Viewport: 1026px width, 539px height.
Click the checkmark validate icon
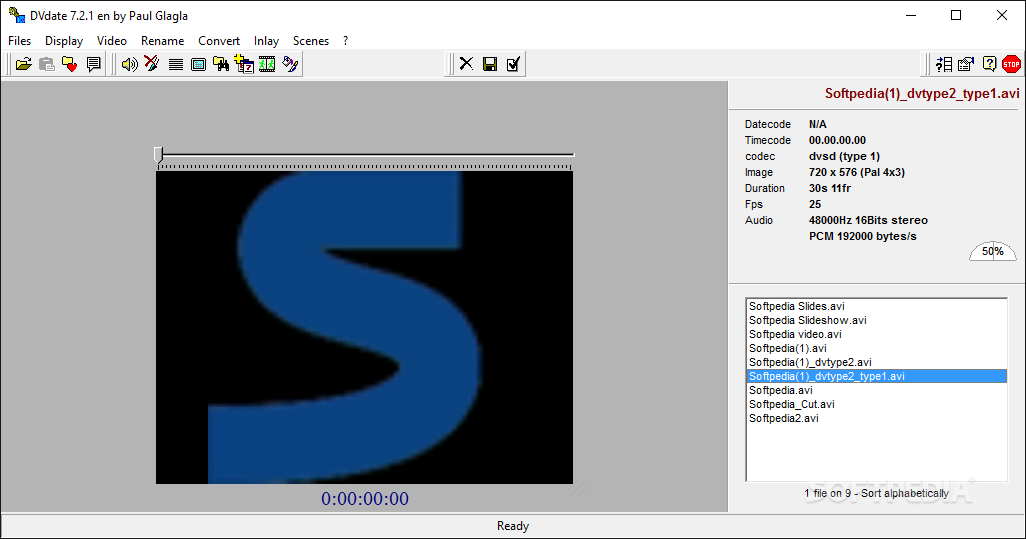click(513, 64)
